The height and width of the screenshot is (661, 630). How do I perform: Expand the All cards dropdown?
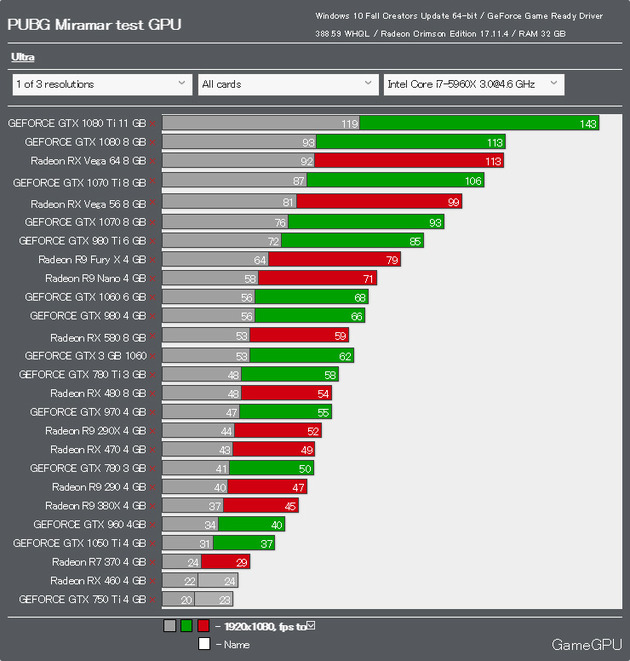coord(288,84)
